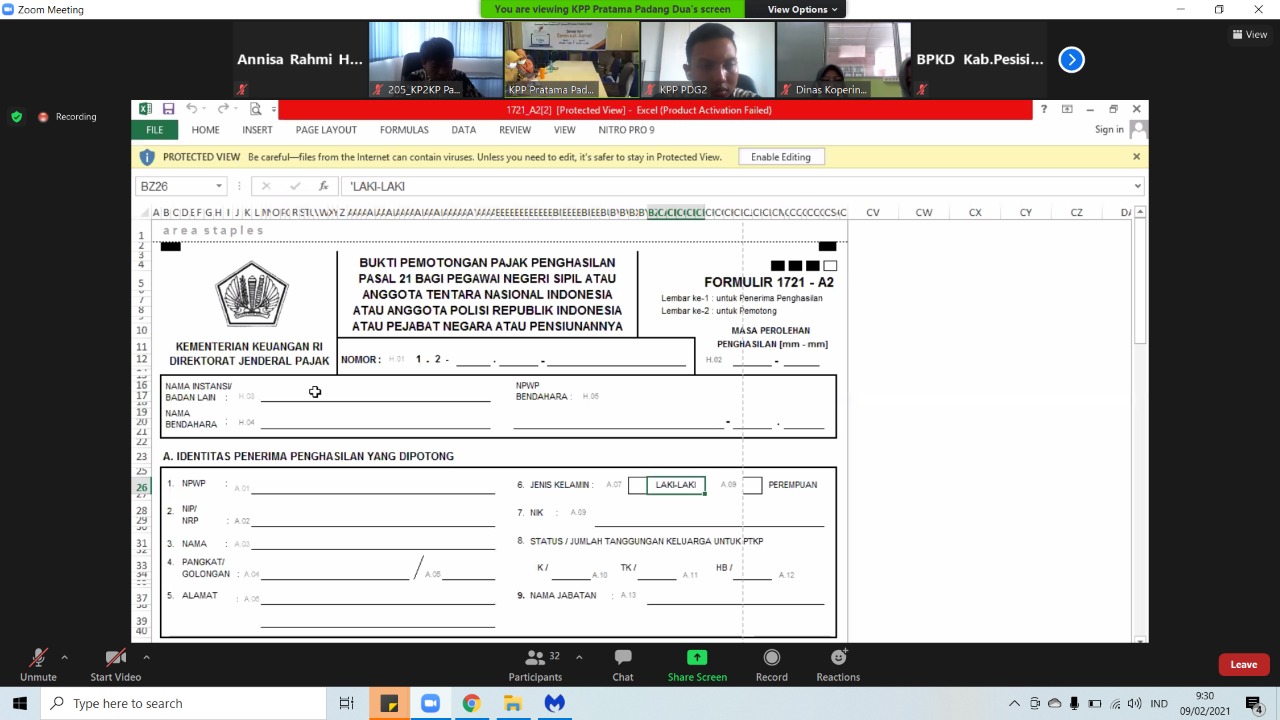This screenshot has height=720, width=1280.
Task: Check the PEREMPUAN gender box
Action: pos(752,485)
